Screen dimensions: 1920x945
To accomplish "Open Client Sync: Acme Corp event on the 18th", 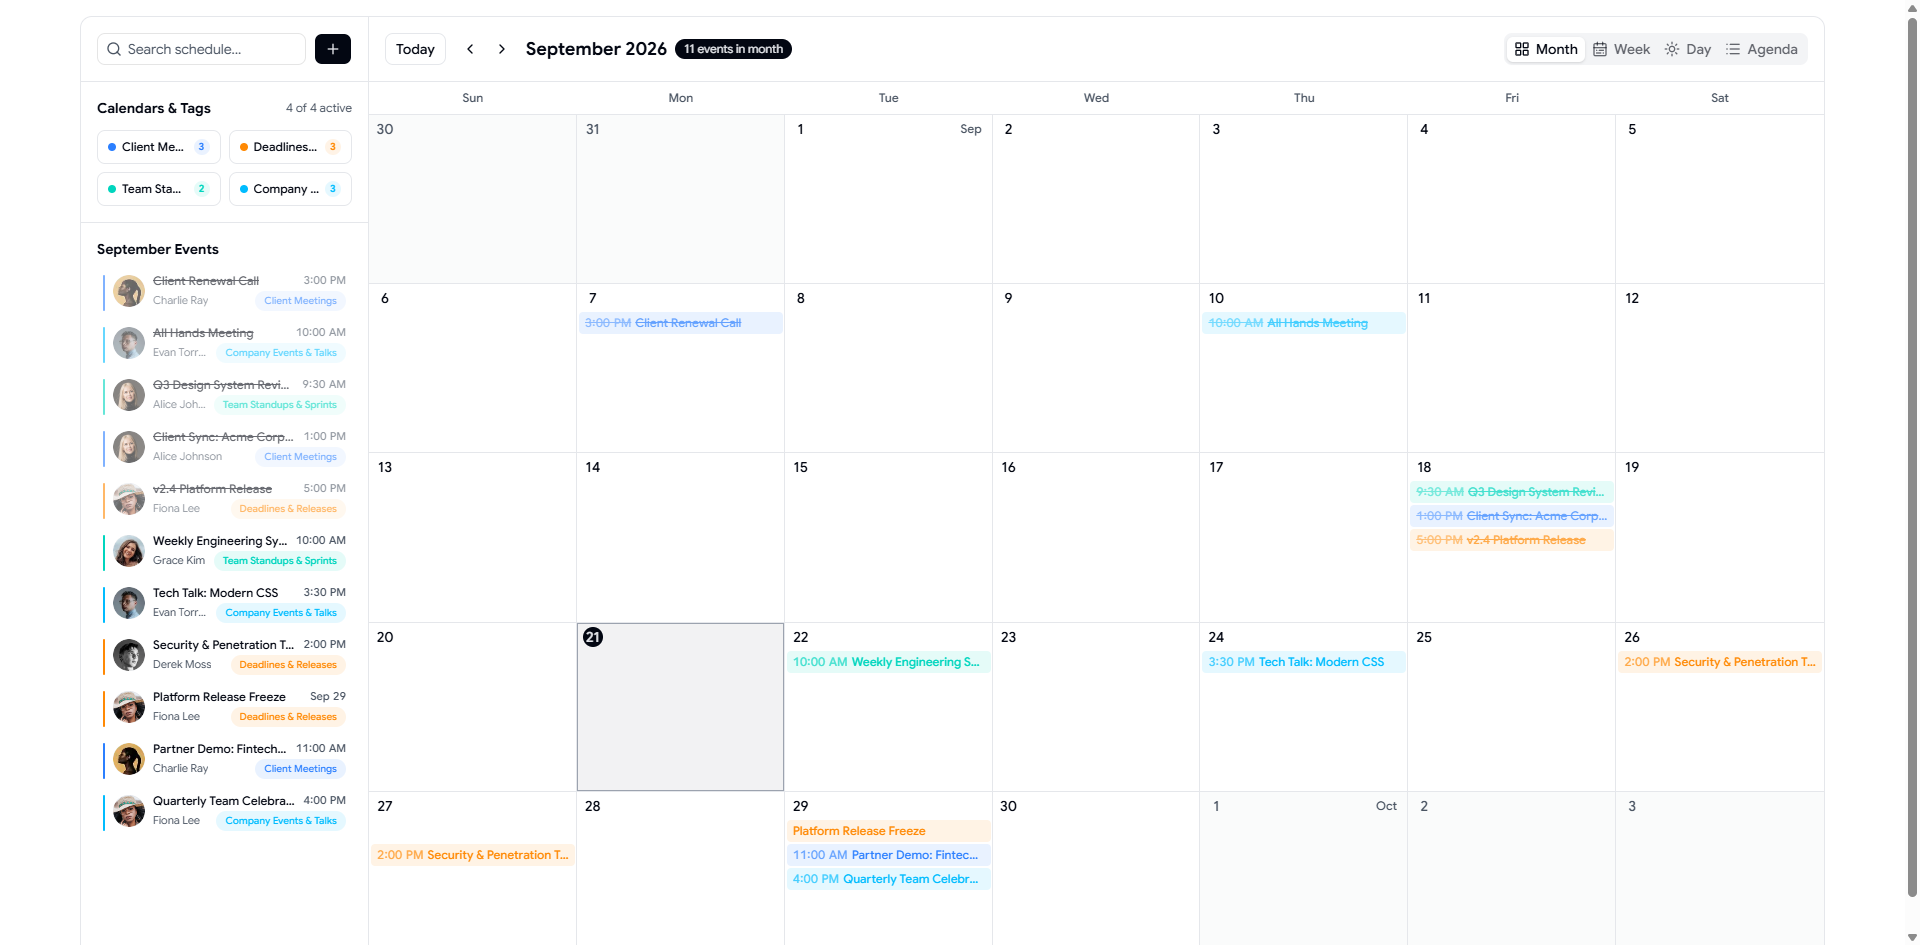I will pos(1511,516).
